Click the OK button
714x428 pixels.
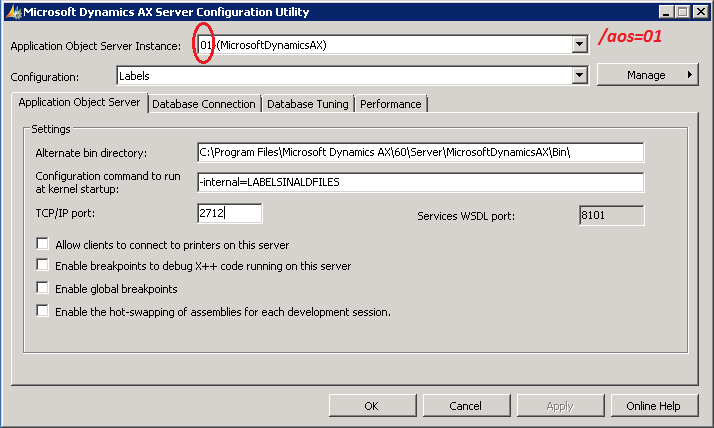tap(372, 406)
